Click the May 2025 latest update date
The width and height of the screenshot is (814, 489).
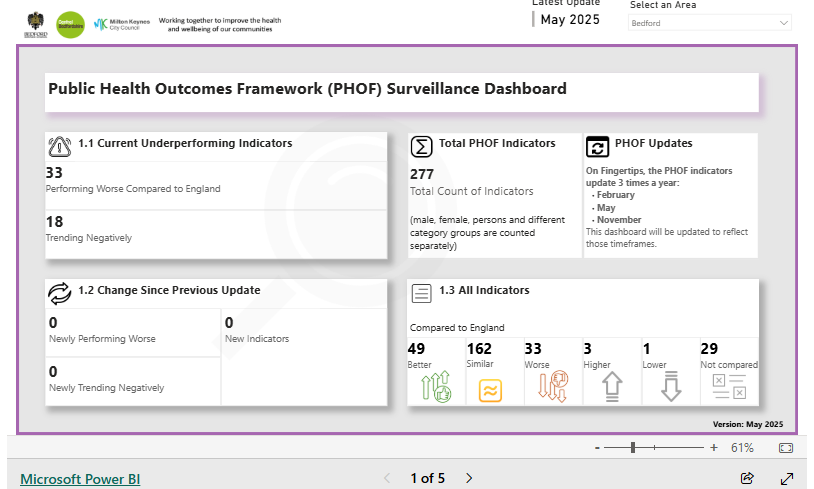570,20
